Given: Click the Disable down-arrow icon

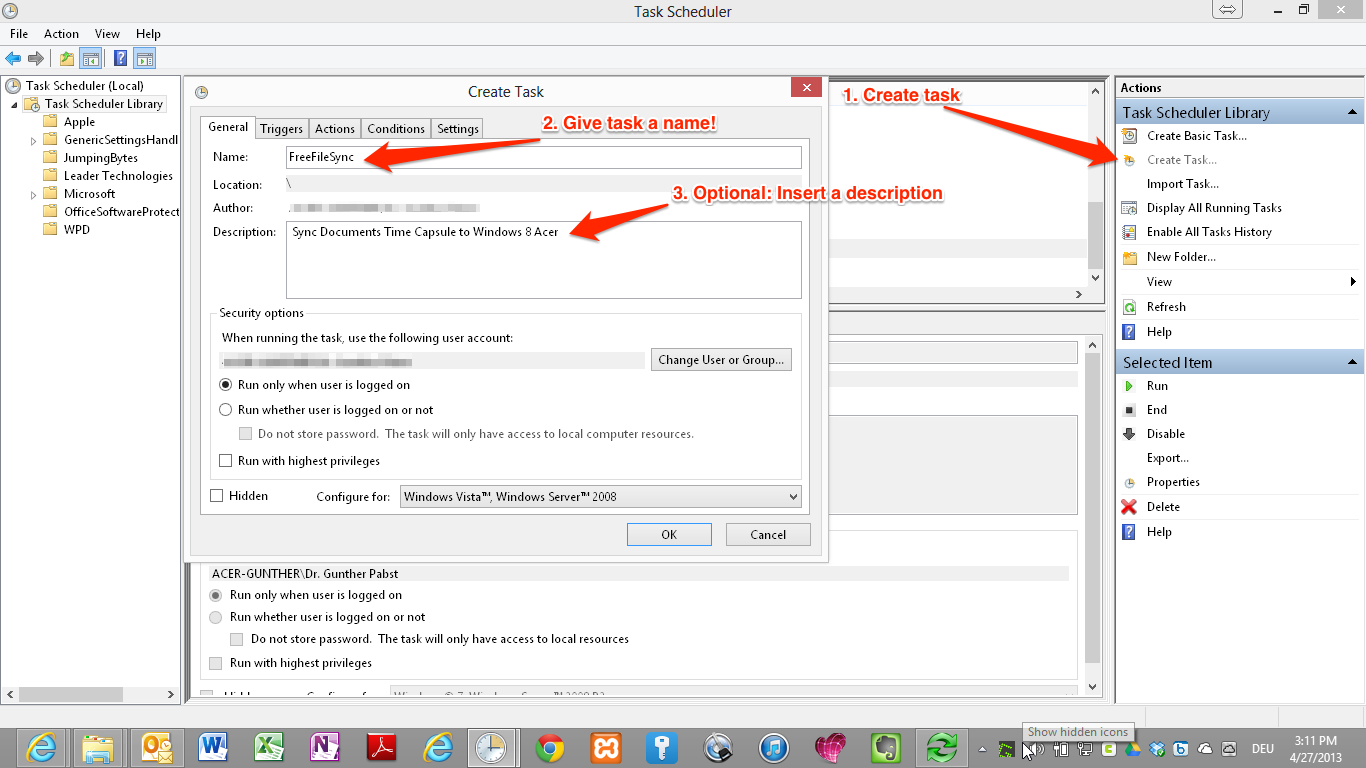Looking at the screenshot, I should pos(1129,434).
